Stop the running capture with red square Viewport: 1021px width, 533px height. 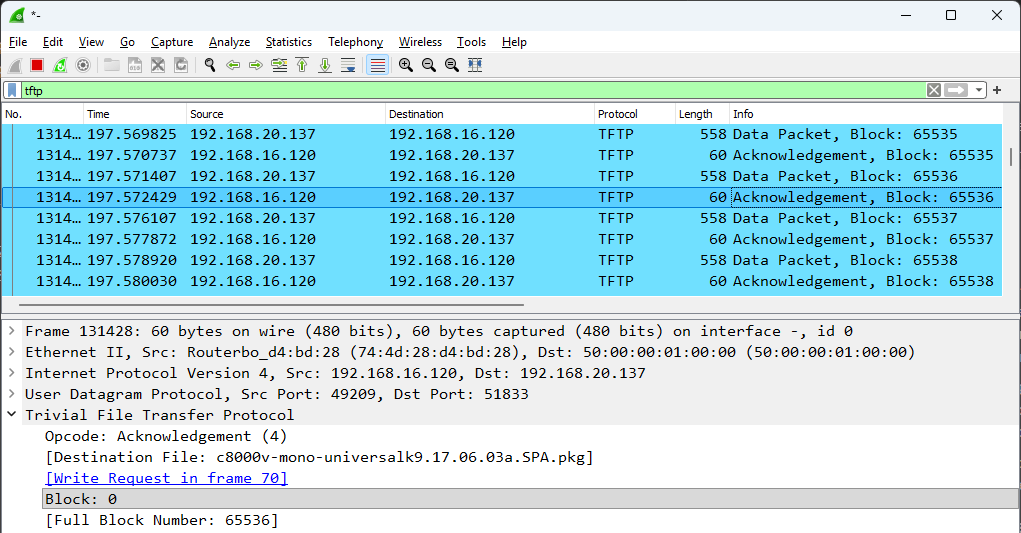pos(37,65)
